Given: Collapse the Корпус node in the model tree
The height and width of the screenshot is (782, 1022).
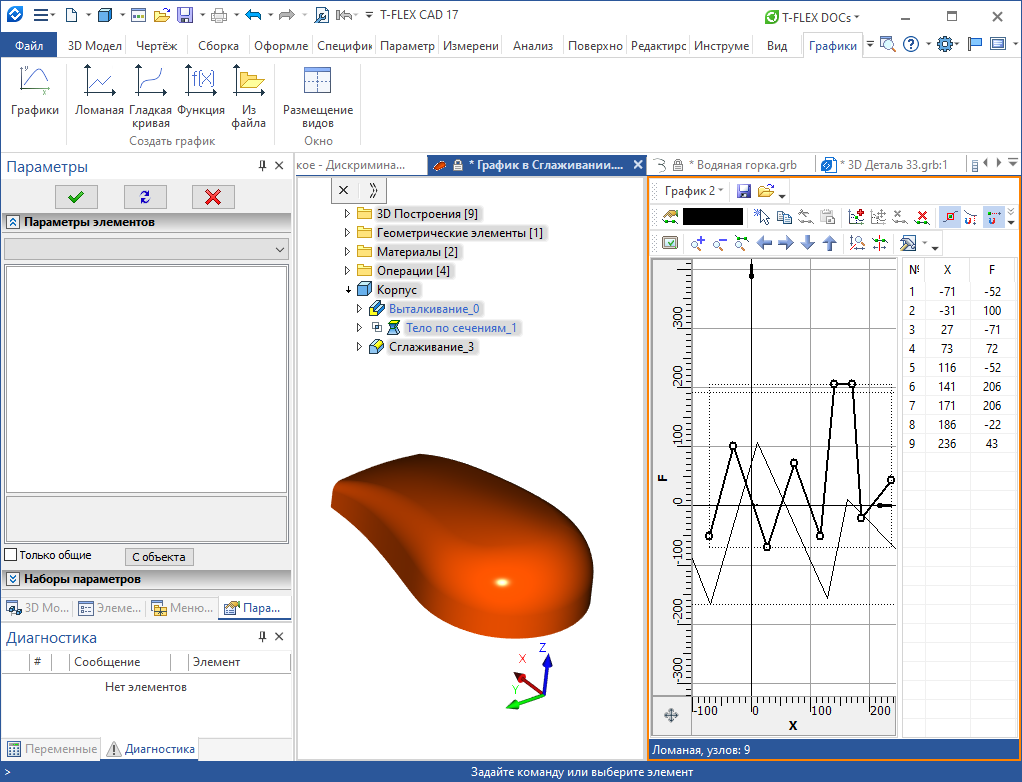Looking at the screenshot, I should (348, 289).
